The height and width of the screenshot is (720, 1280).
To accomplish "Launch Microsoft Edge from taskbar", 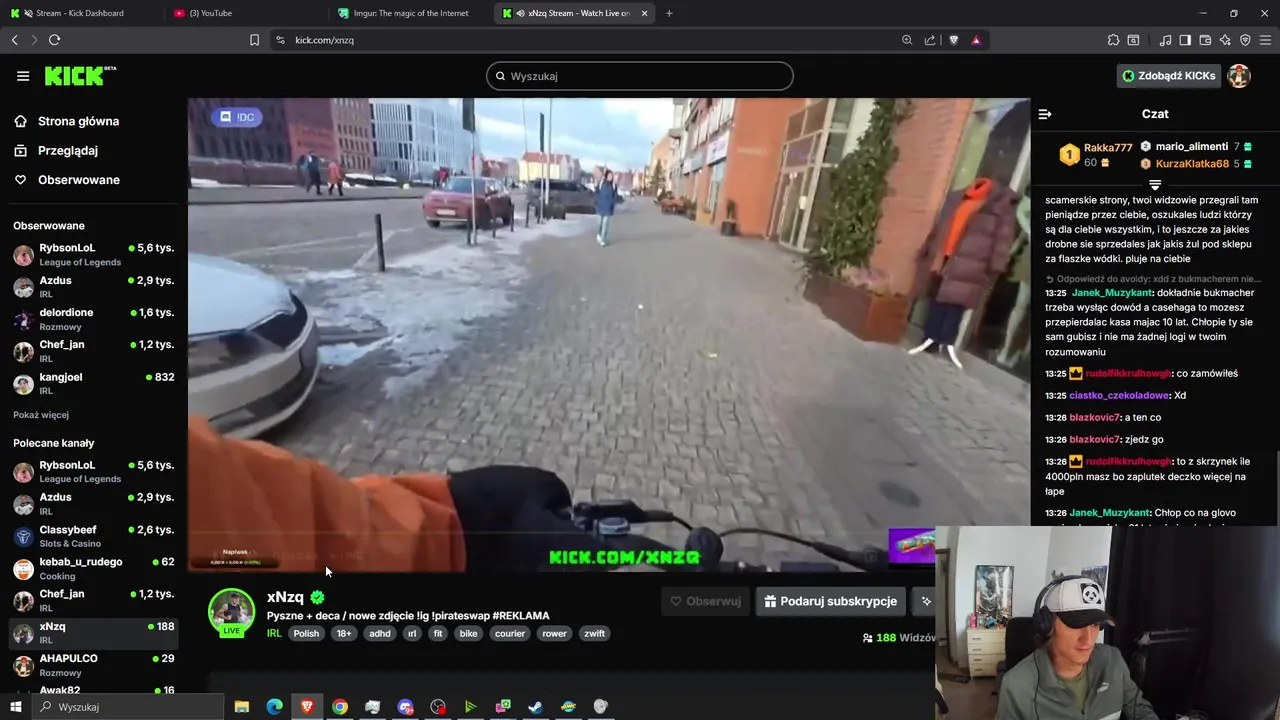I will tap(274, 707).
